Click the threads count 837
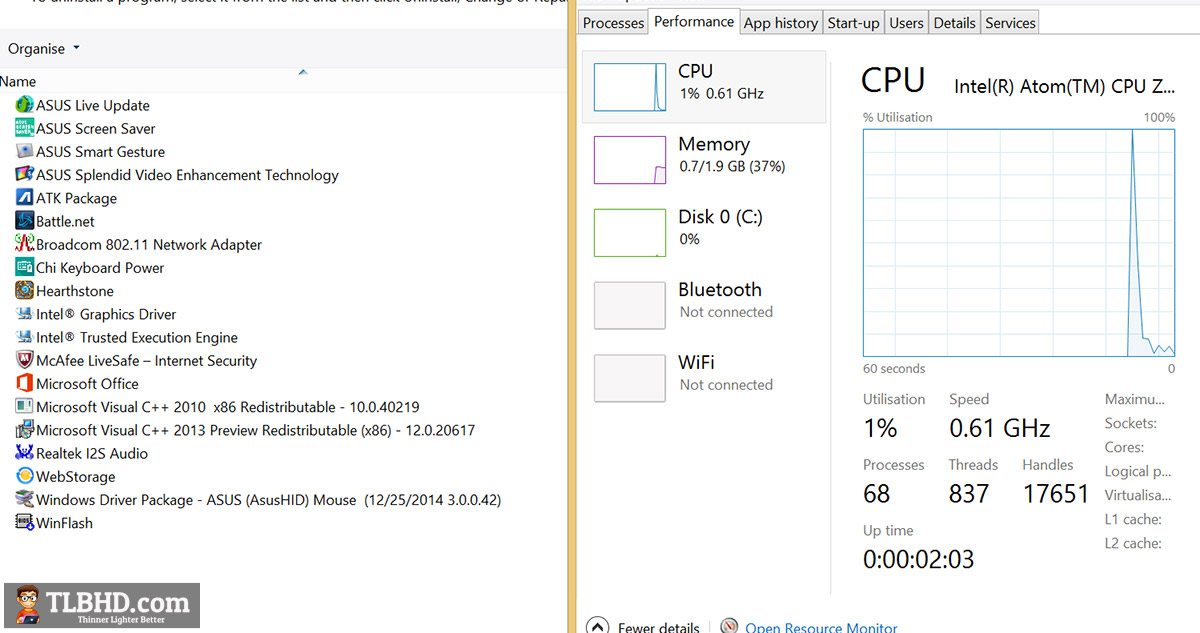Image resolution: width=1200 pixels, height=633 pixels. click(x=969, y=494)
